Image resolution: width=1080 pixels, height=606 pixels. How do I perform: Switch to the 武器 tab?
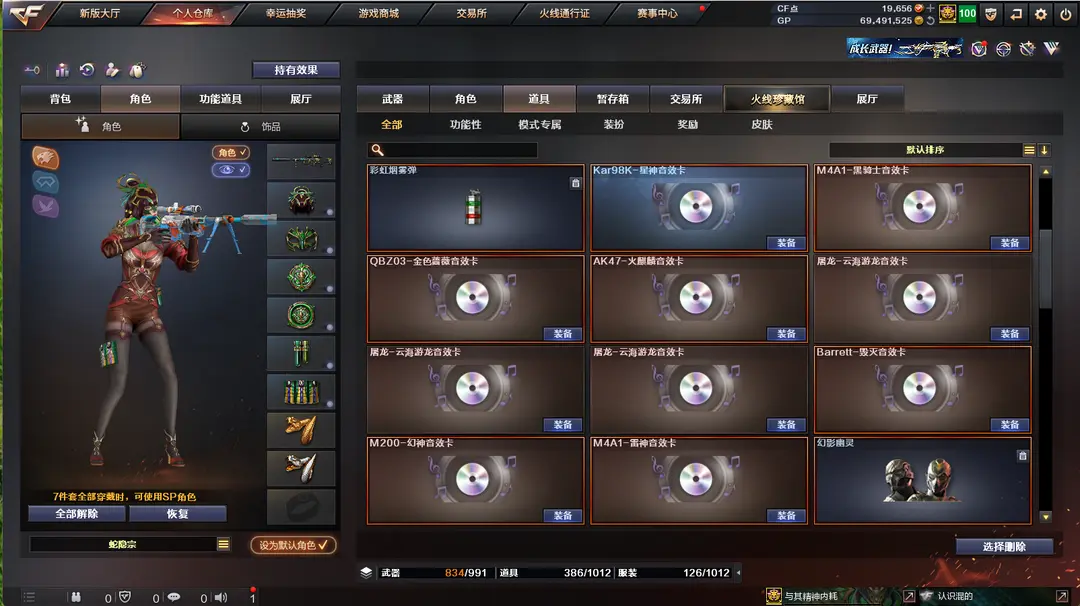[393, 99]
